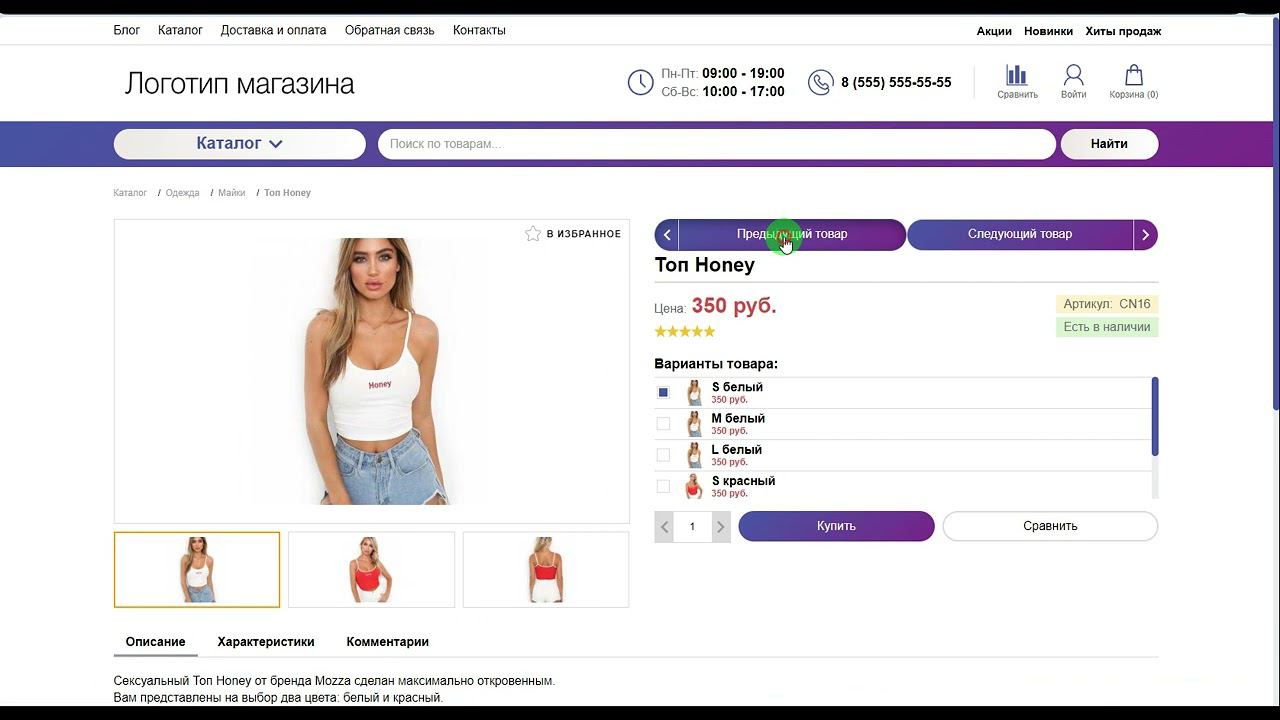Click the left arrow on Предыдущий товар
1280x720 pixels.
(x=667, y=235)
